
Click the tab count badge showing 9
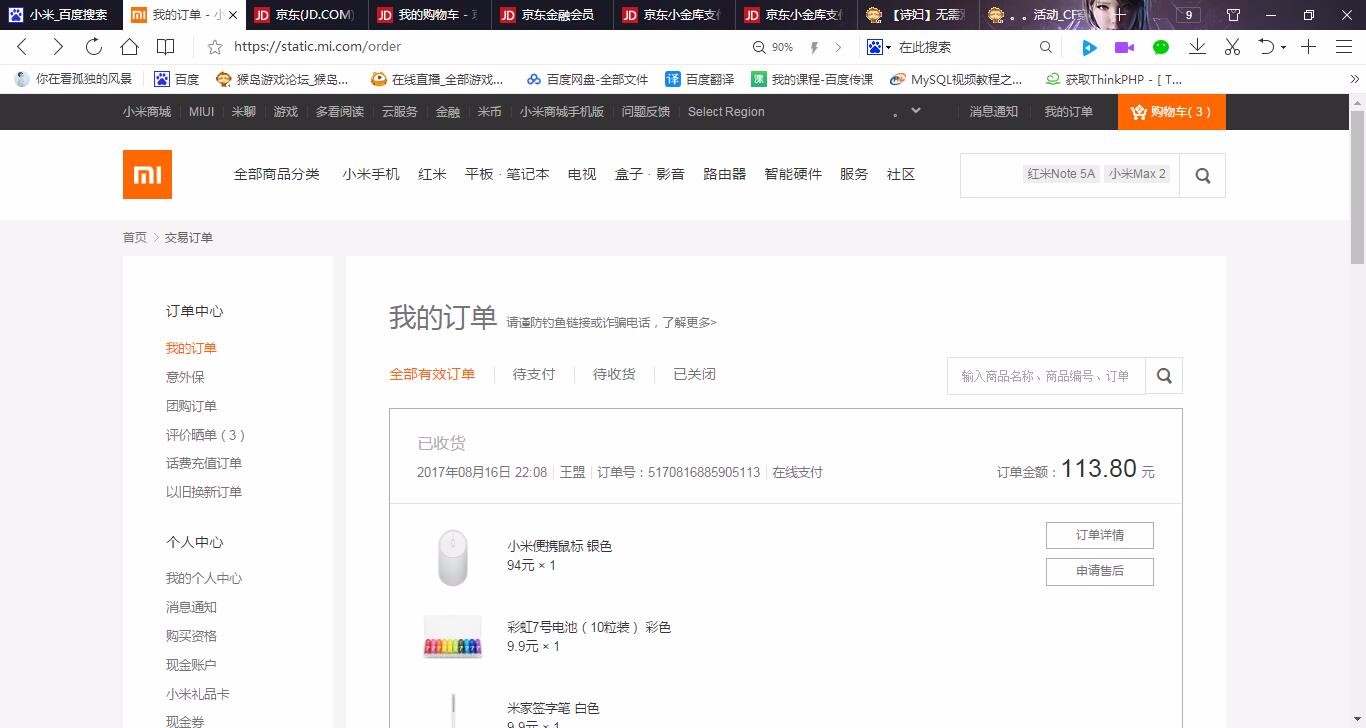1188,15
